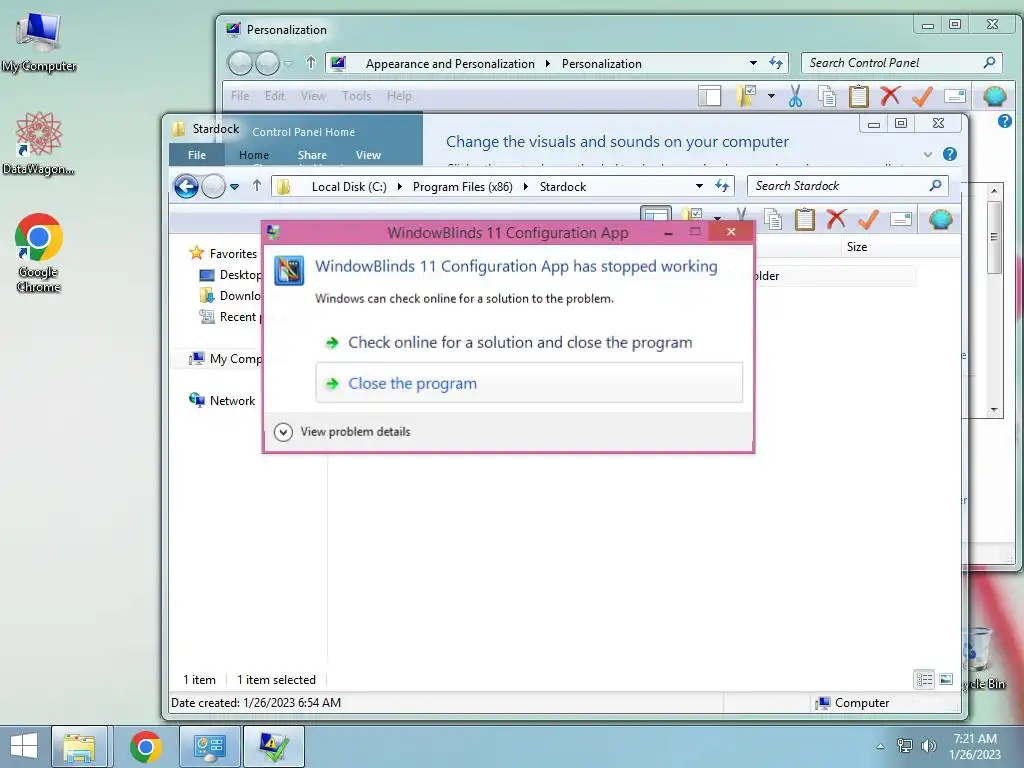Image resolution: width=1024 pixels, height=768 pixels.
Task: Click up arrow in Stardock address bar
Action: 257,186
